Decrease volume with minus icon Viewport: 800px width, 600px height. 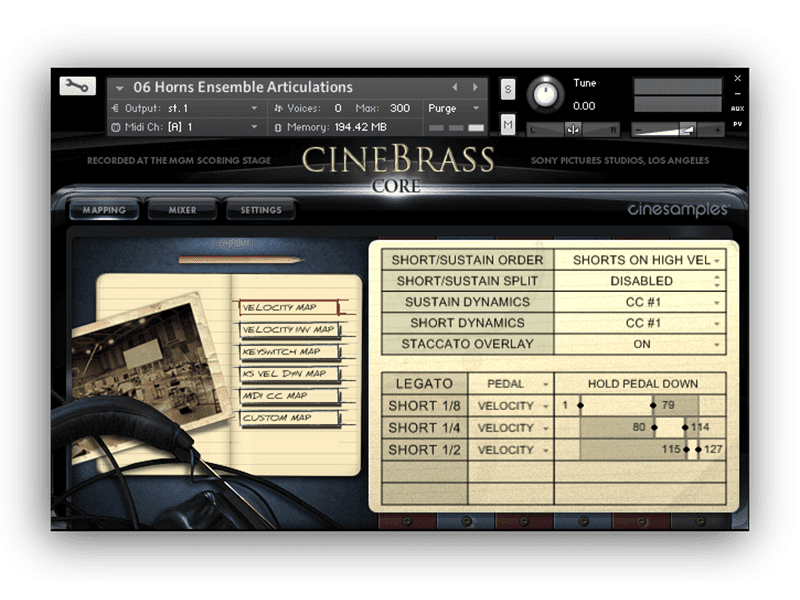point(638,130)
